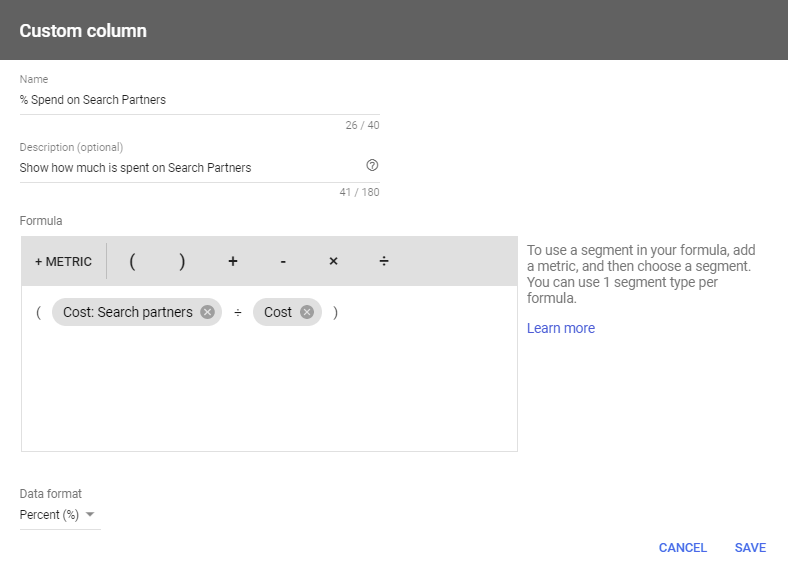The height and width of the screenshot is (568, 788).
Task: Click the empty formula editor area
Action: click(269, 392)
